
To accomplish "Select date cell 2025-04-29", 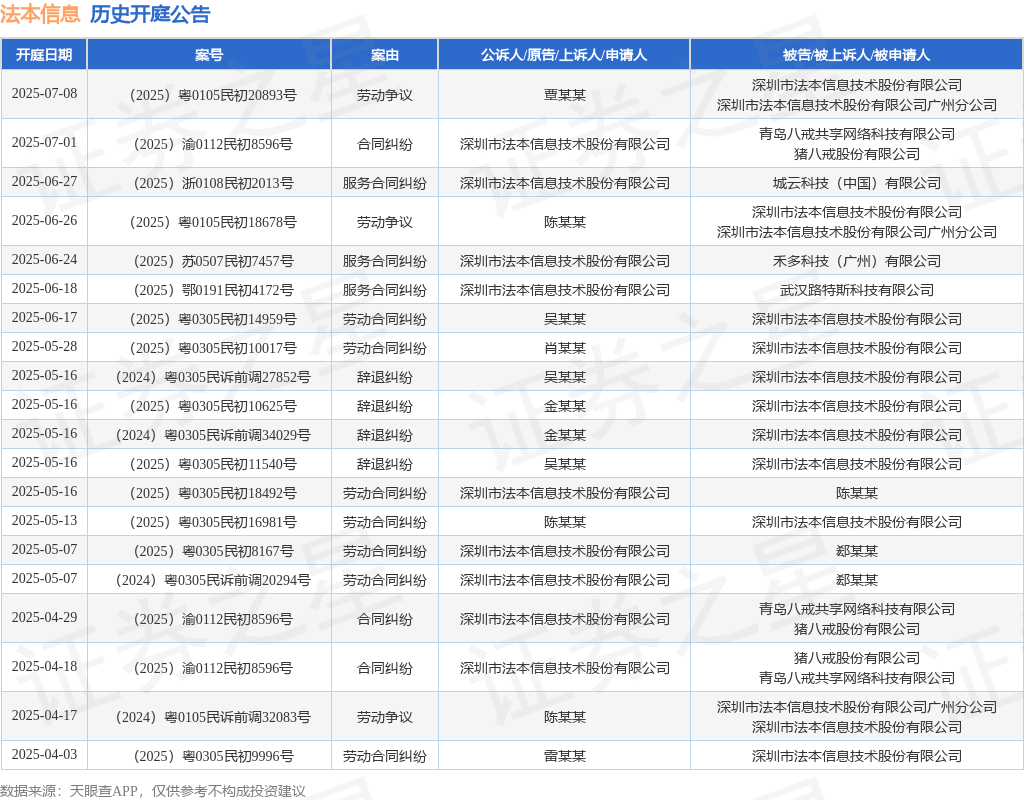I will (x=44, y=617).
